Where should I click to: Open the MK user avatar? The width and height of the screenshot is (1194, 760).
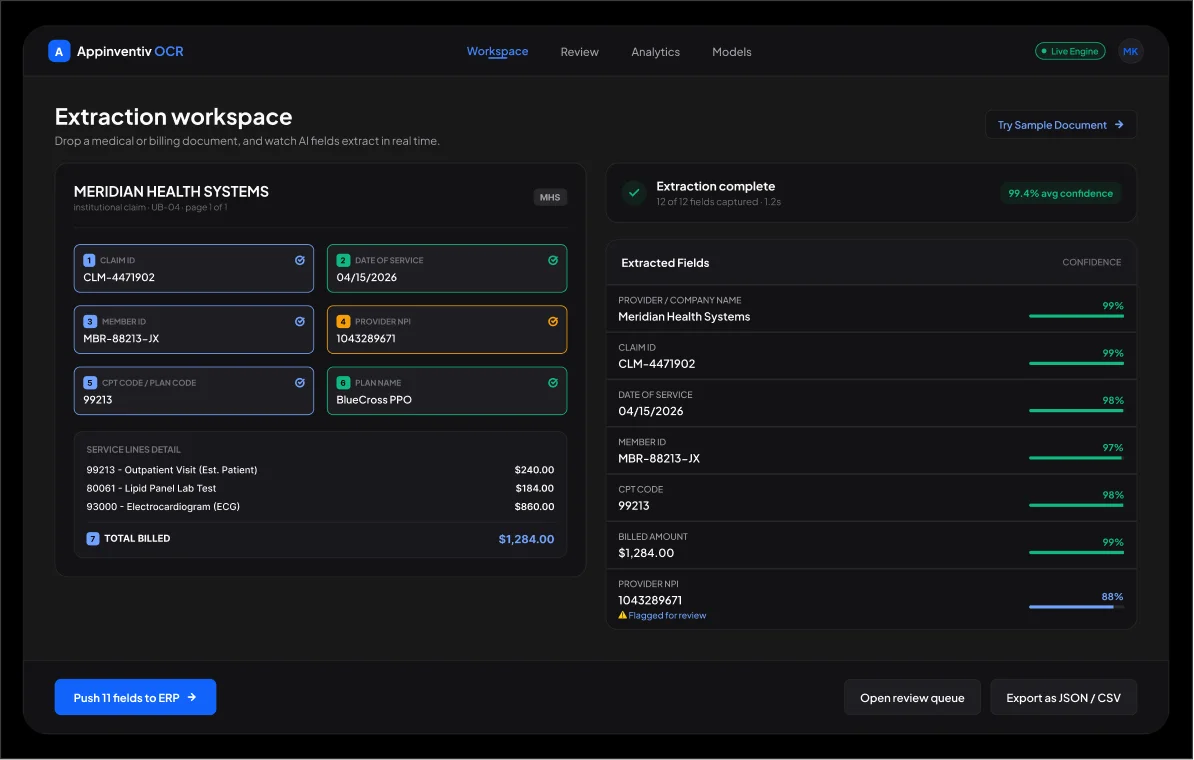pyautogui.click(x=1130, y=51)
